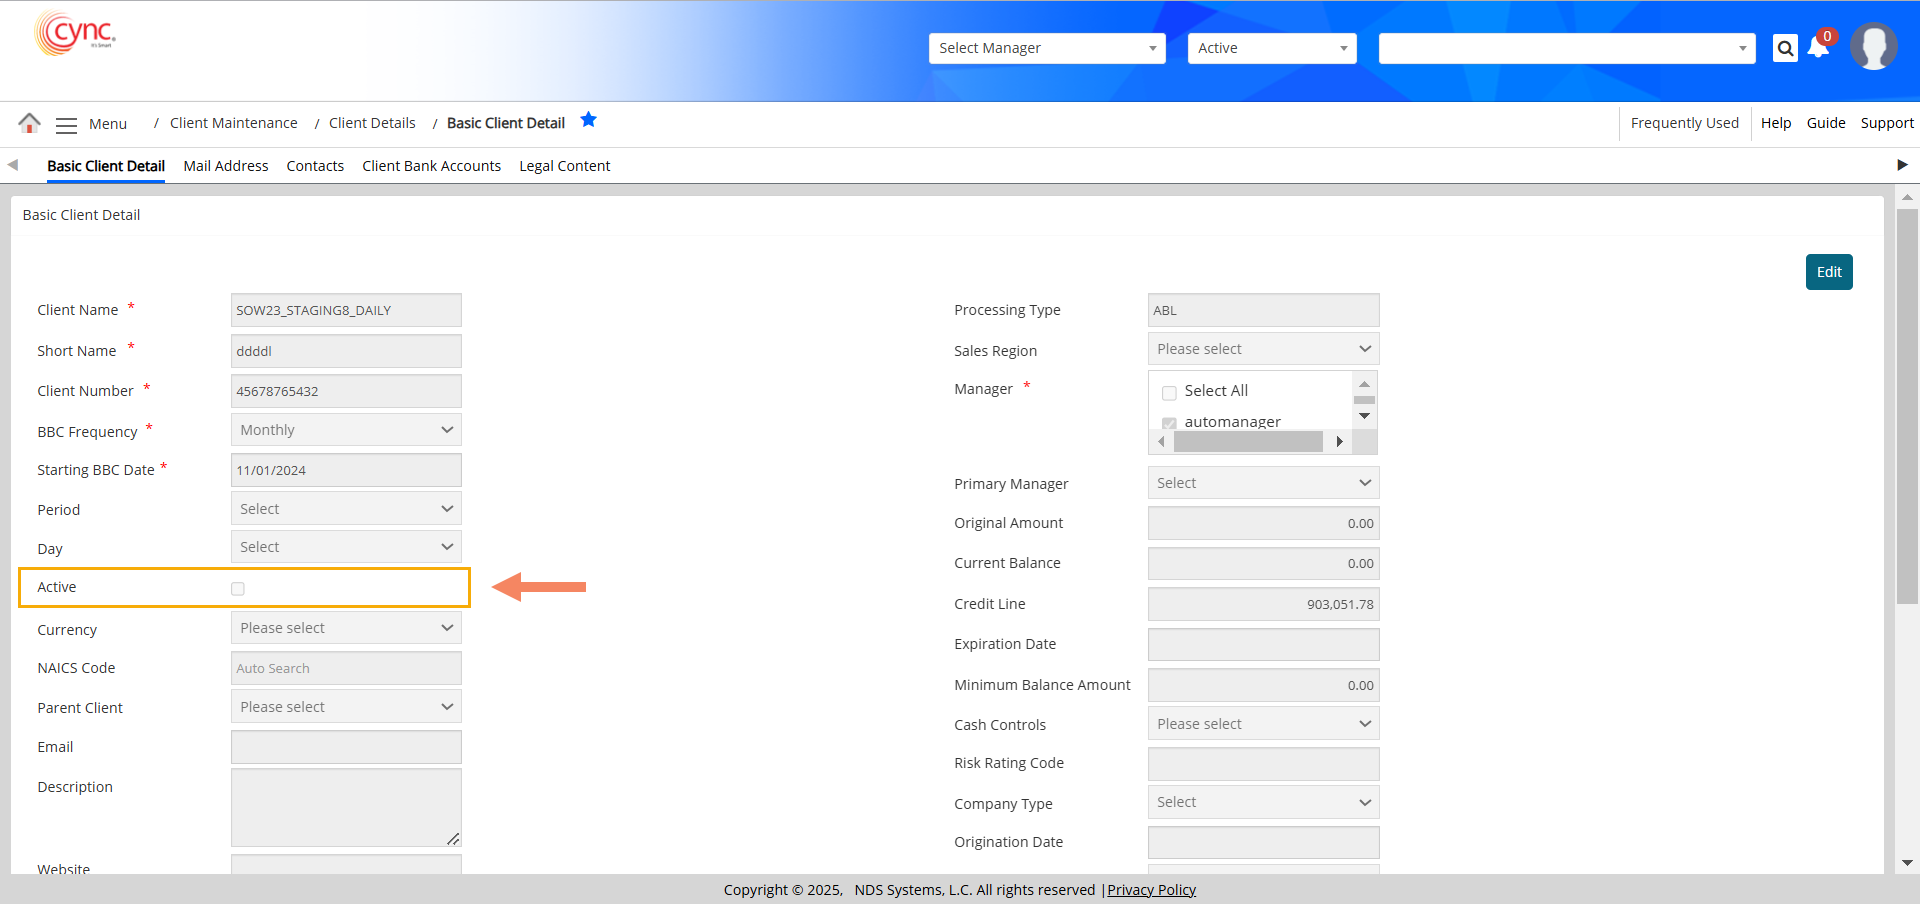Screen dimensions: 1920x904
Task: Click the Edit button
Action: click(x=1828, y=272)
